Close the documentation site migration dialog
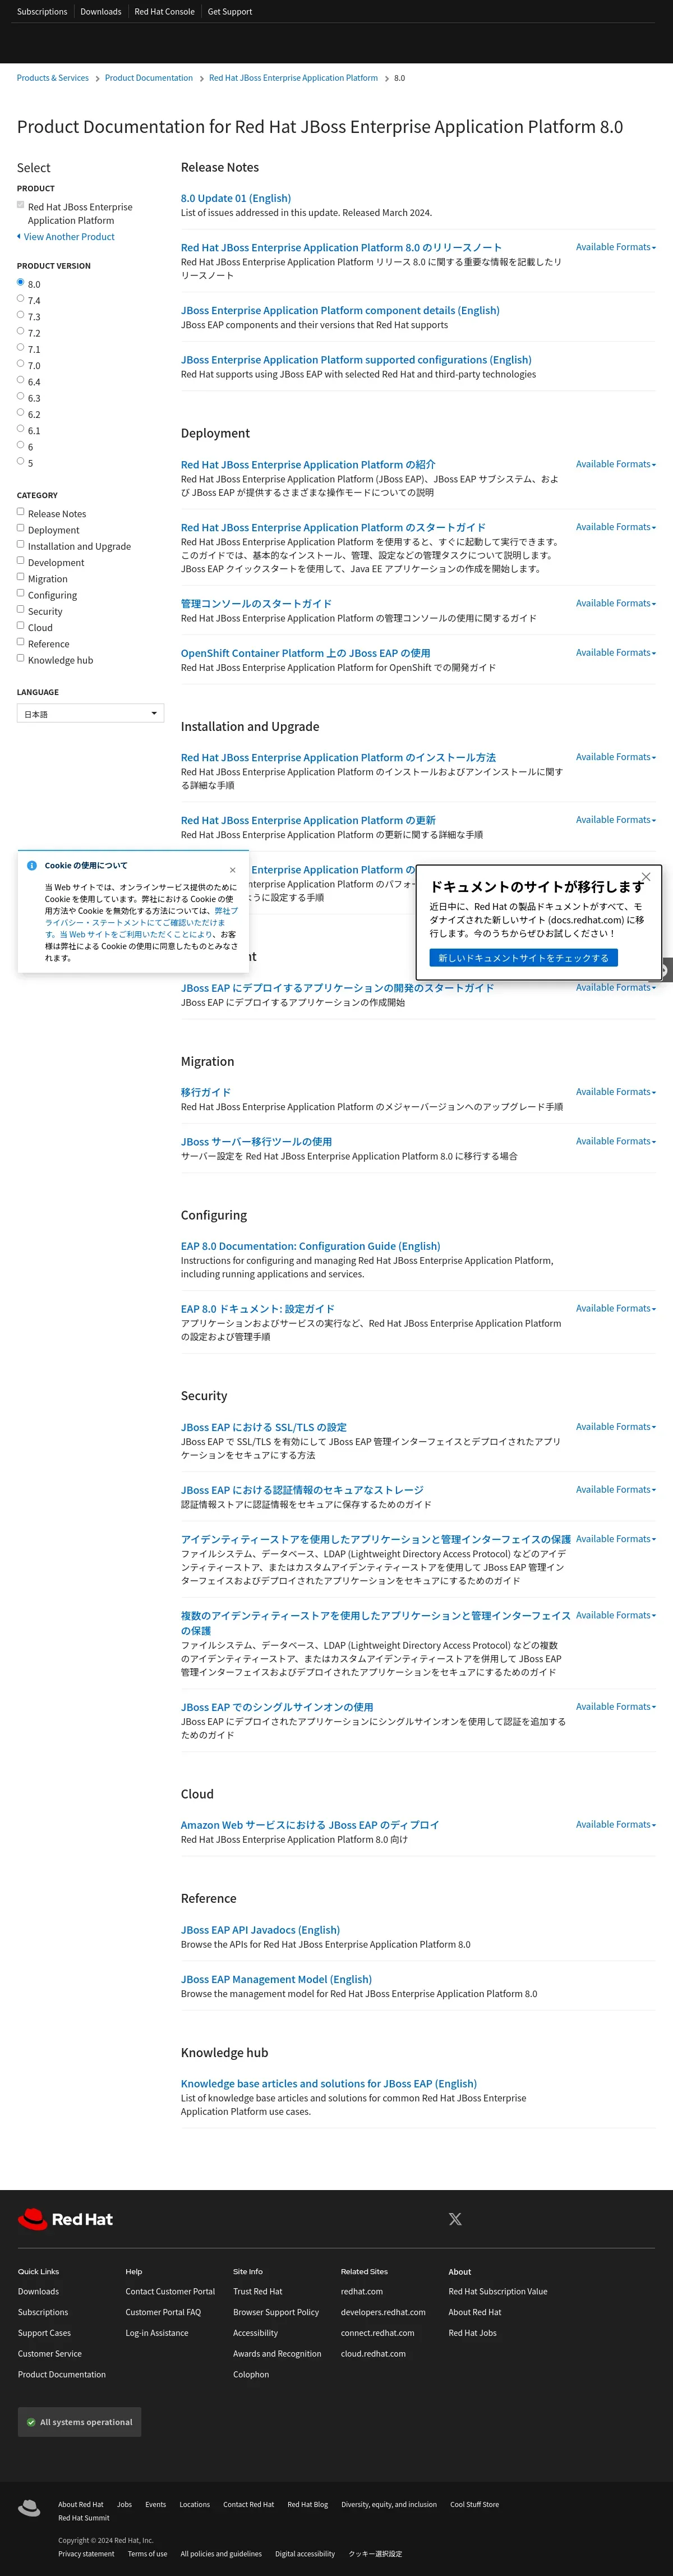Image resolution: width=673 pixels, height=2576 pixels. tap(646, 877)
